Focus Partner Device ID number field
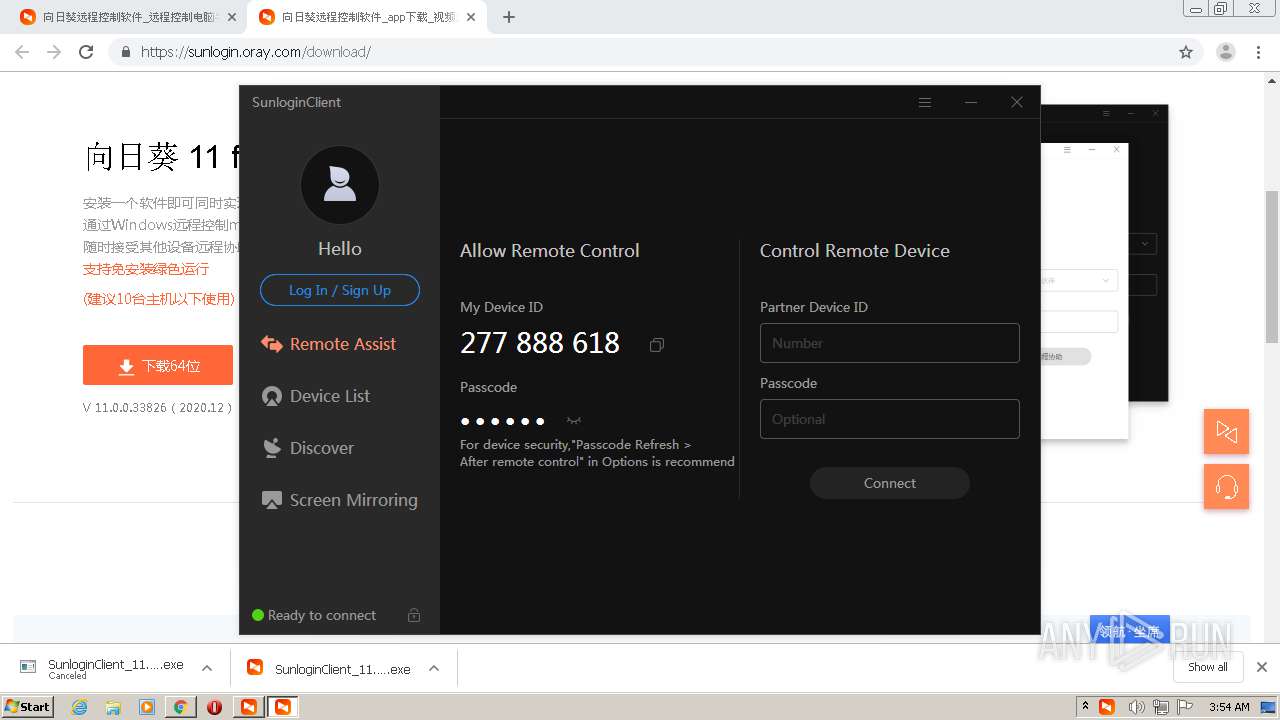 890,343
